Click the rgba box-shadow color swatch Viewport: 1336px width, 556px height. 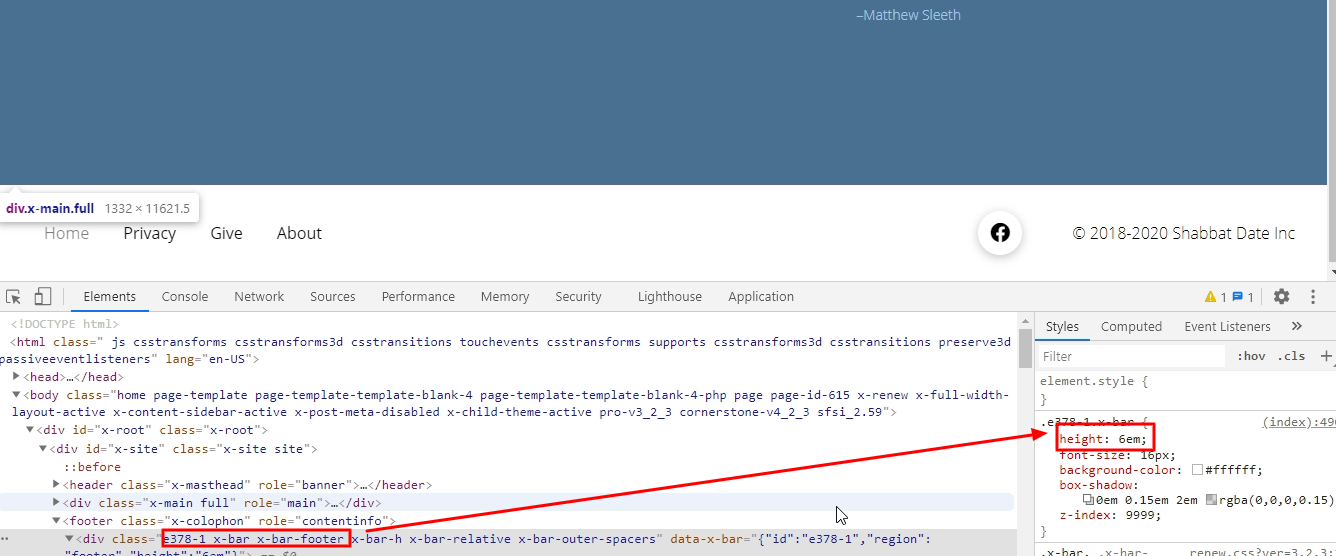pos(1212,499)
